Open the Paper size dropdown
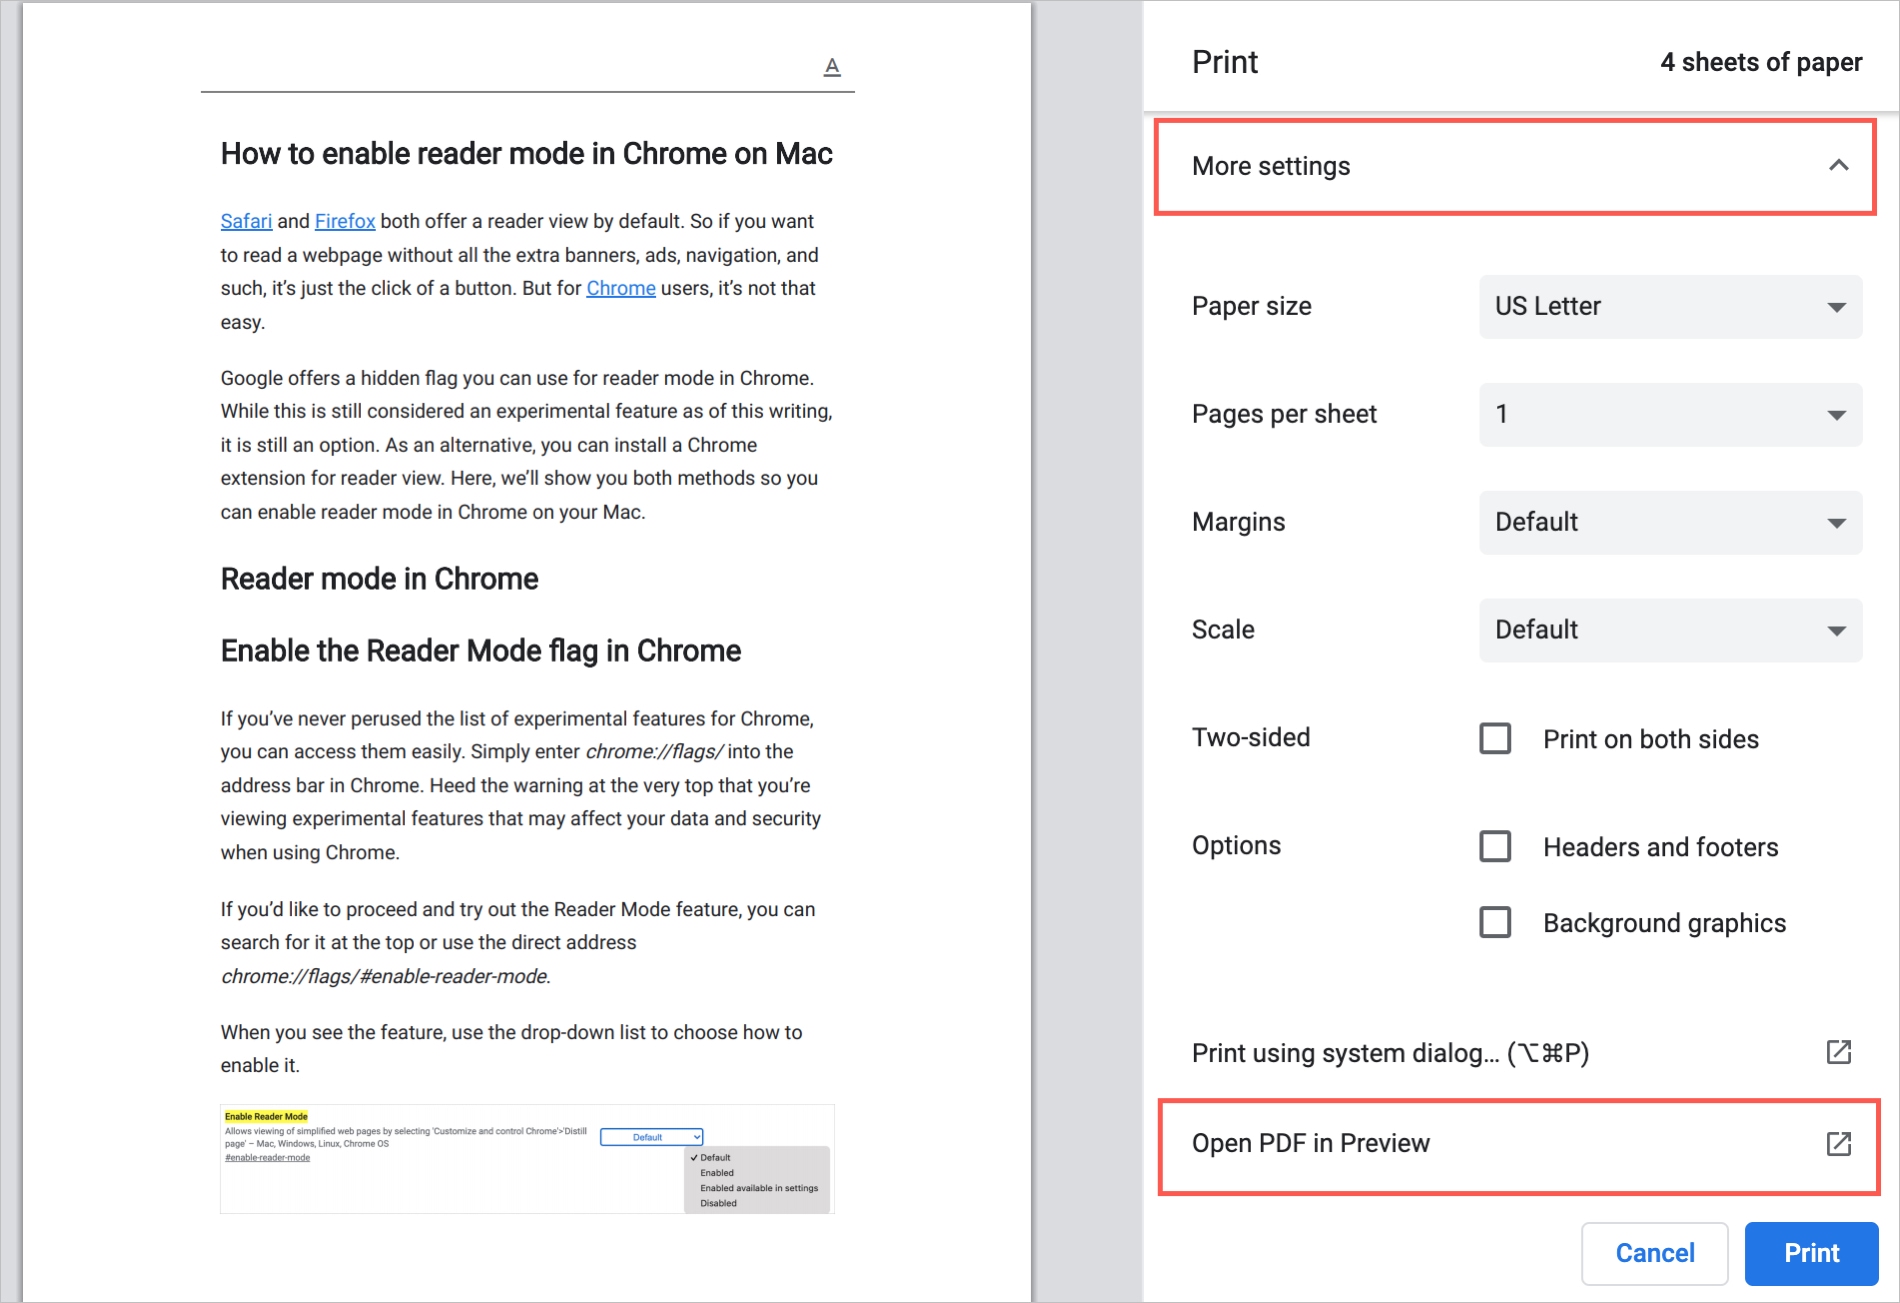The width and height of the screenshot is (1900, 1303). pos(1669,307)
